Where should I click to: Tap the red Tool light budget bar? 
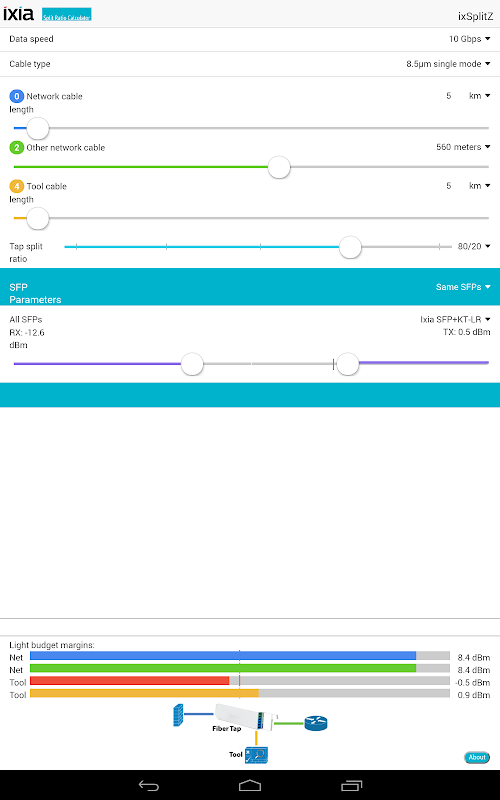click(x=130, y=681)
